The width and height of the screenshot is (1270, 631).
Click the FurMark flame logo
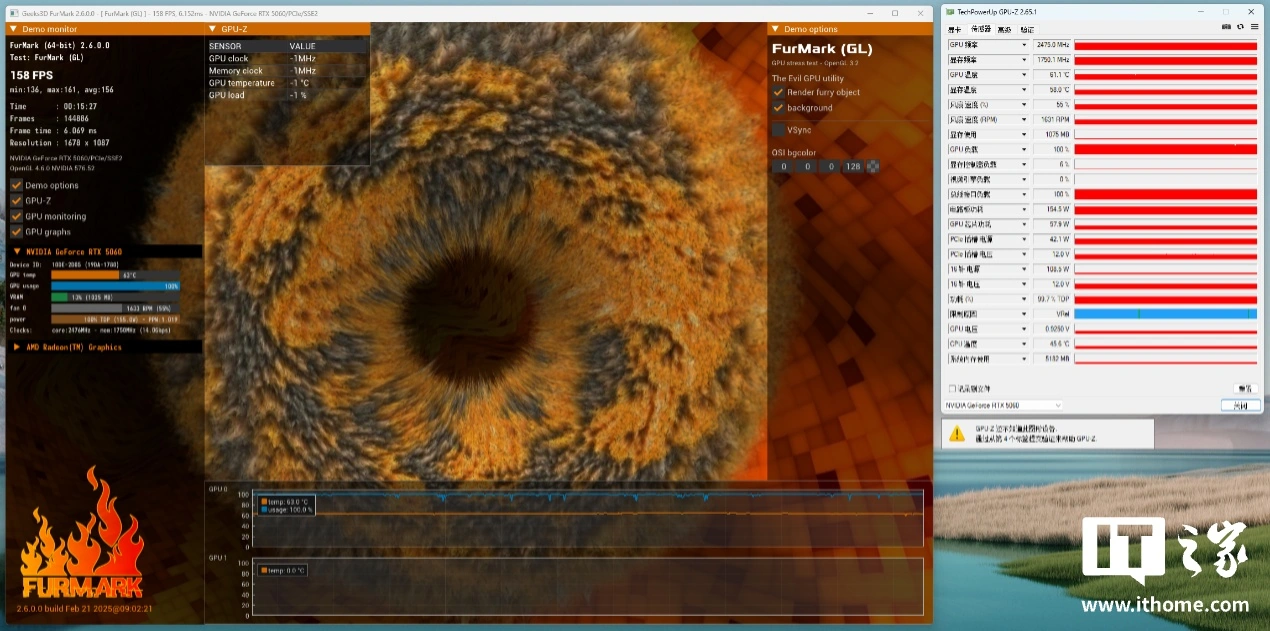(82, 535)
